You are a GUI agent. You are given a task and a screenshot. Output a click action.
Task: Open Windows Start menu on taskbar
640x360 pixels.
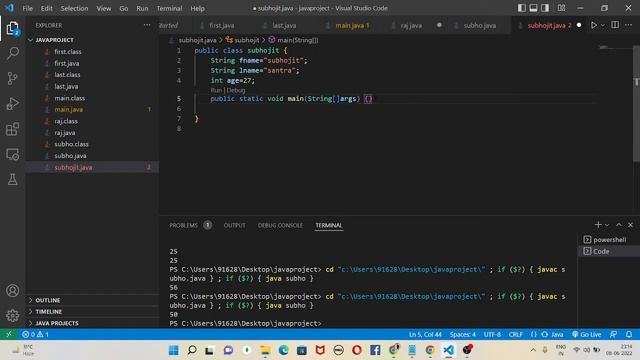[173, 350]
